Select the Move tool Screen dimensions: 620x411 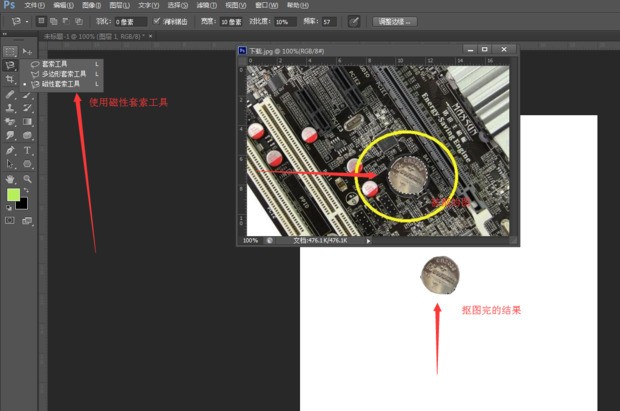(x=27, y=51)
